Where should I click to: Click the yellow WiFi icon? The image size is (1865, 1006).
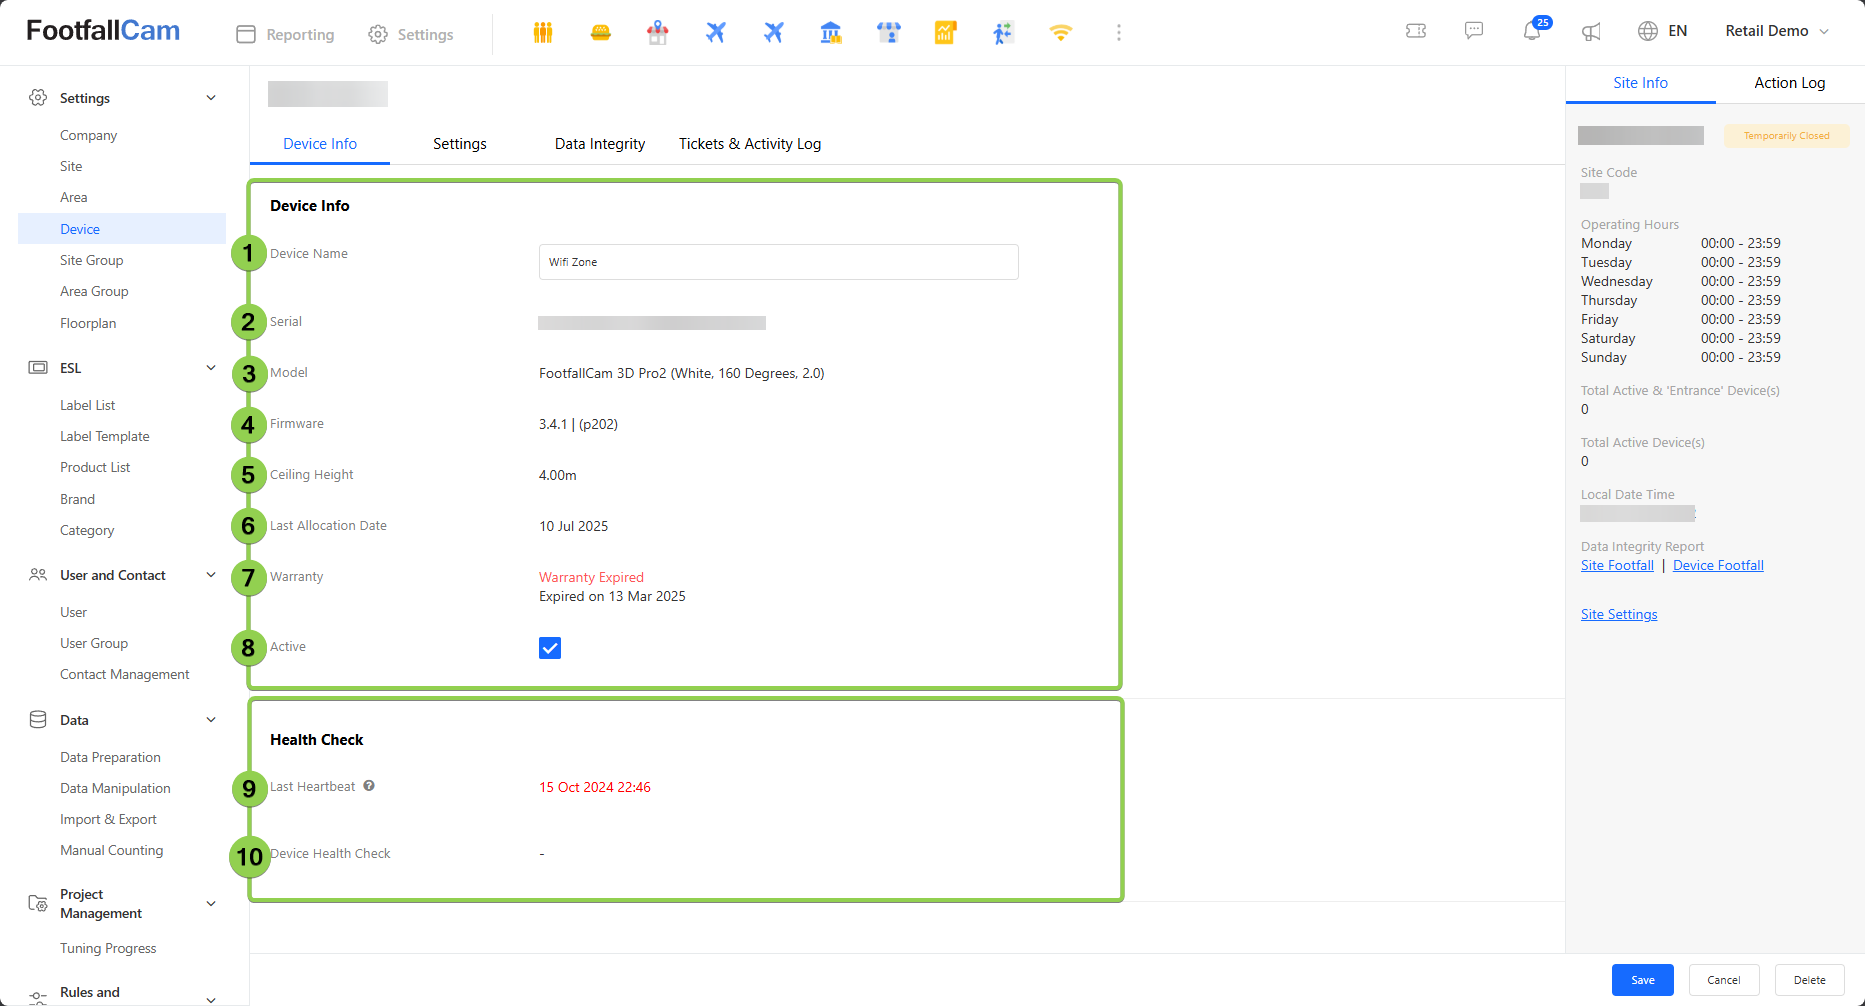point(1060,33)
